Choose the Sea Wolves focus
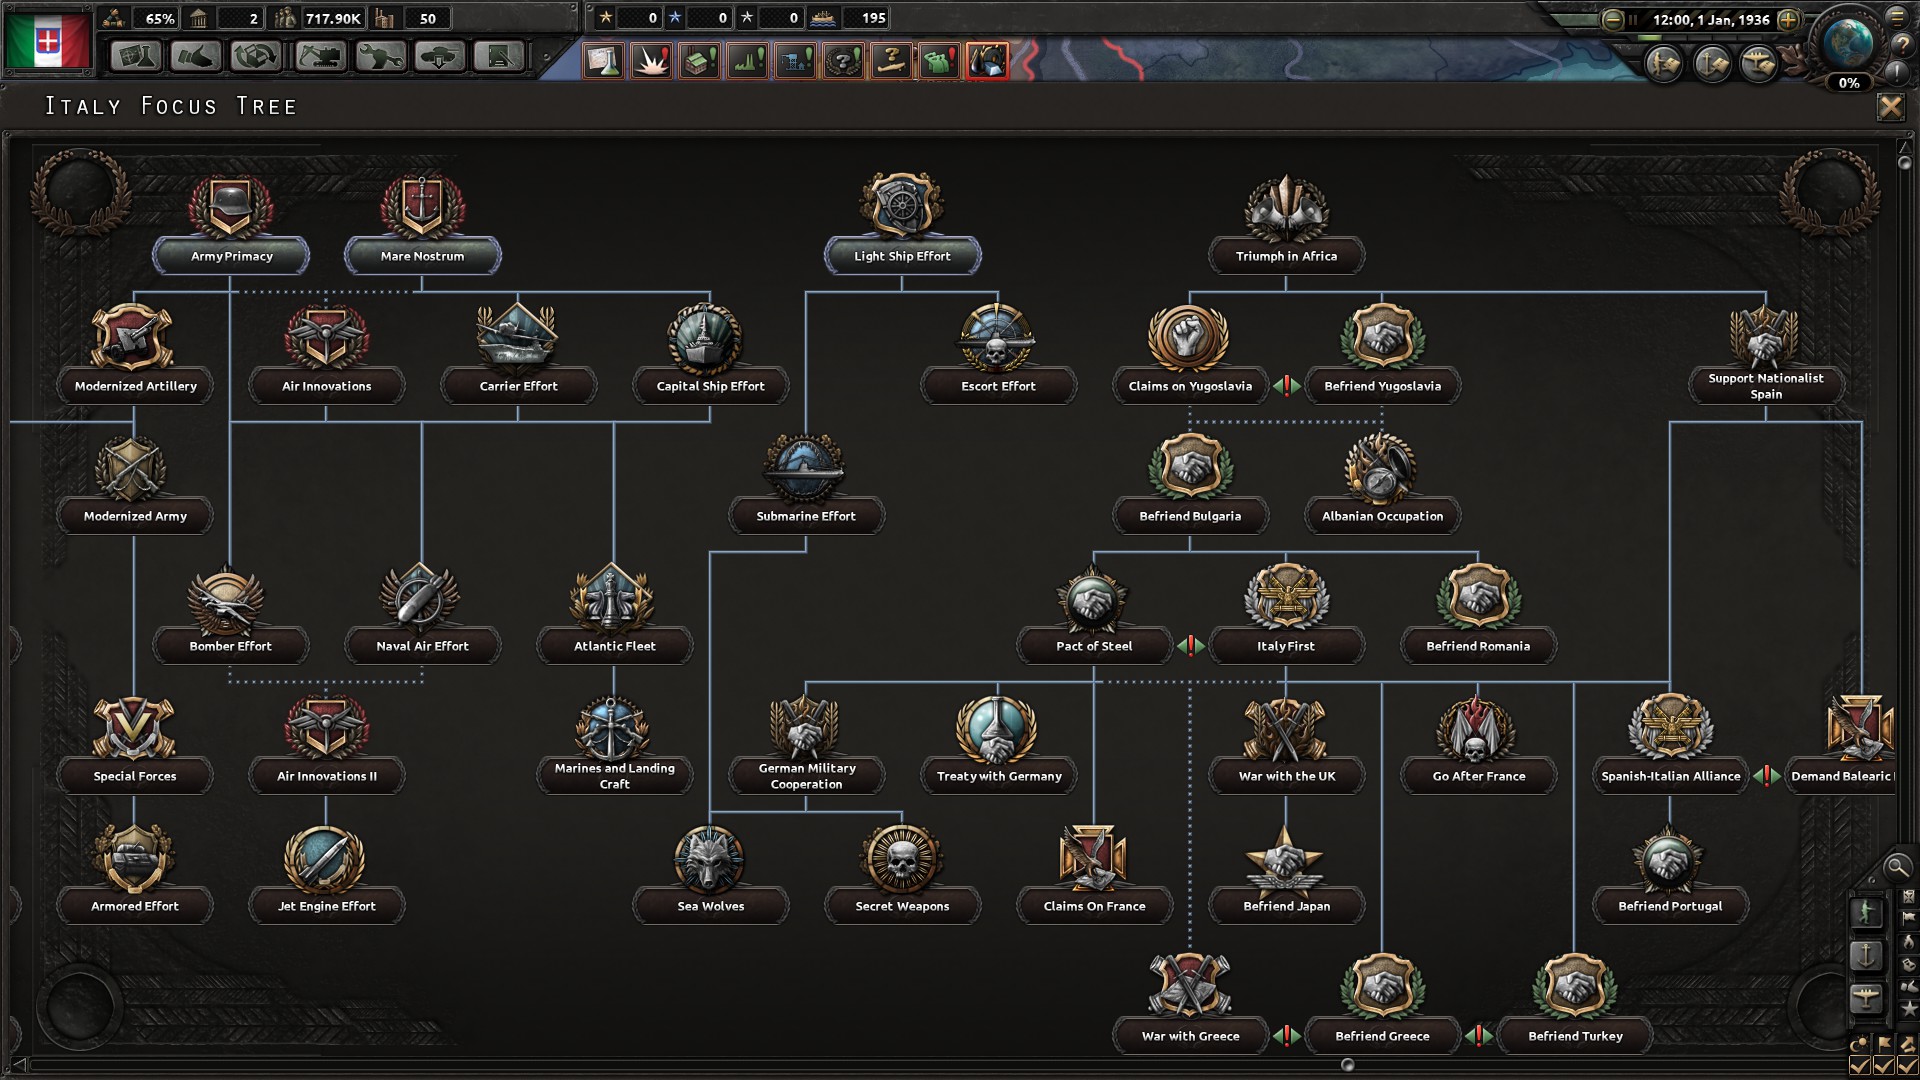The image size is (1920, 1080). [710, 875]
